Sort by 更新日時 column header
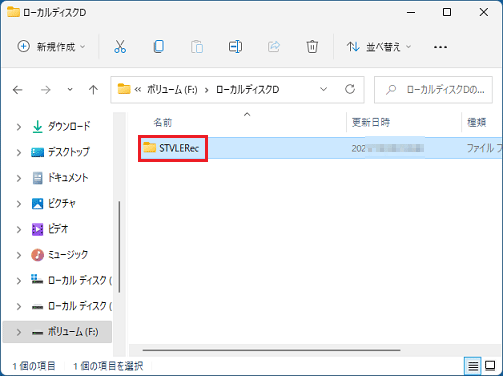Screen dimensions: 503x376 (371, 123)
